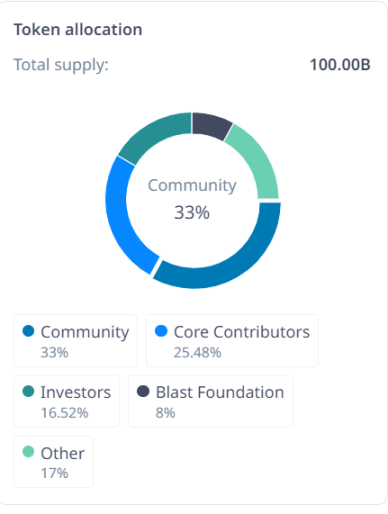Click the 25.48% Core Contributors percentage
This screenshot has height=514, width=388.
(x=197, y=352)
